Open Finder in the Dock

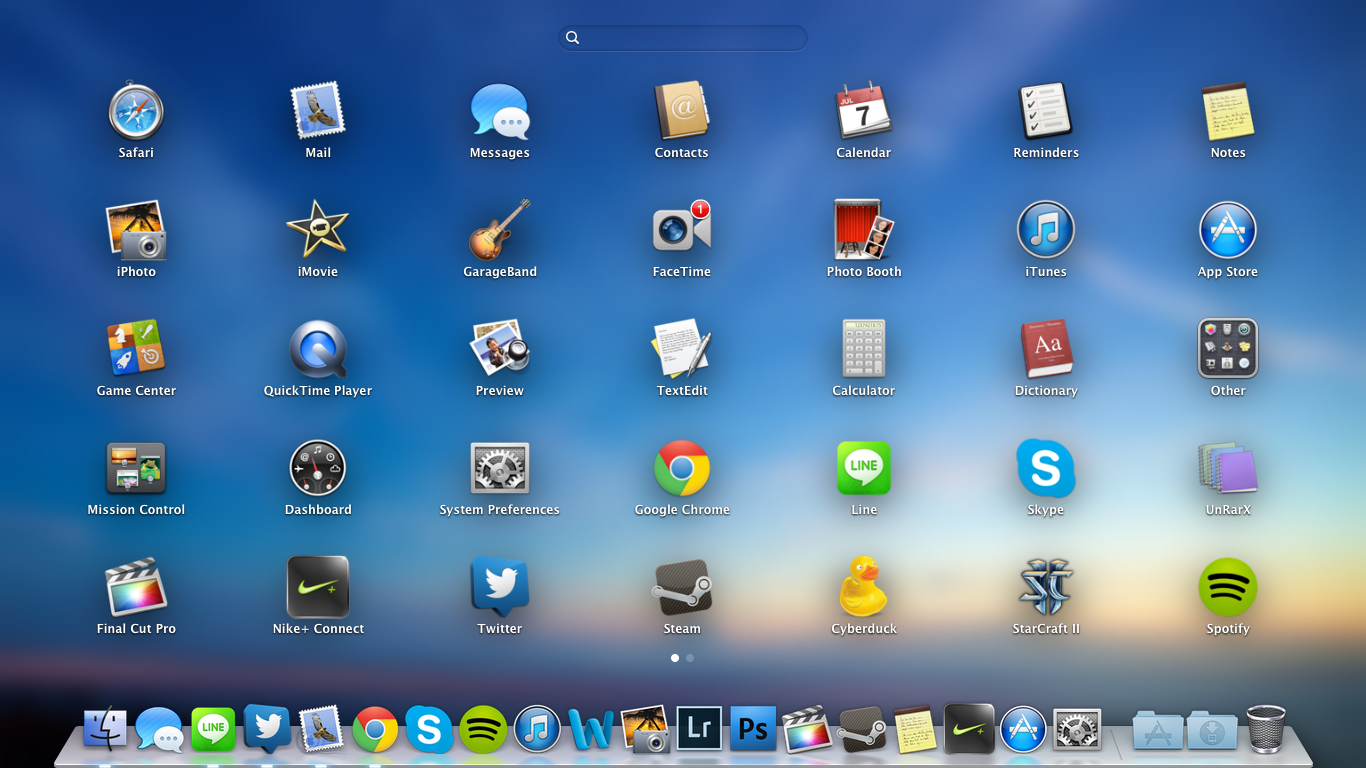pos(105,729)
